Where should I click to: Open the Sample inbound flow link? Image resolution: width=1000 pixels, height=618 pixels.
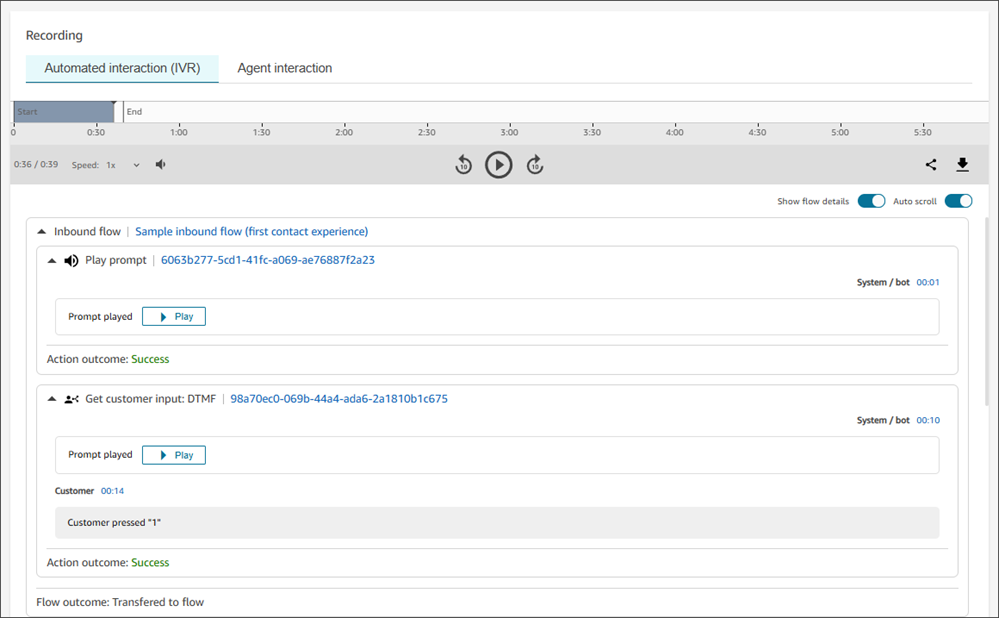click(251, 232)
